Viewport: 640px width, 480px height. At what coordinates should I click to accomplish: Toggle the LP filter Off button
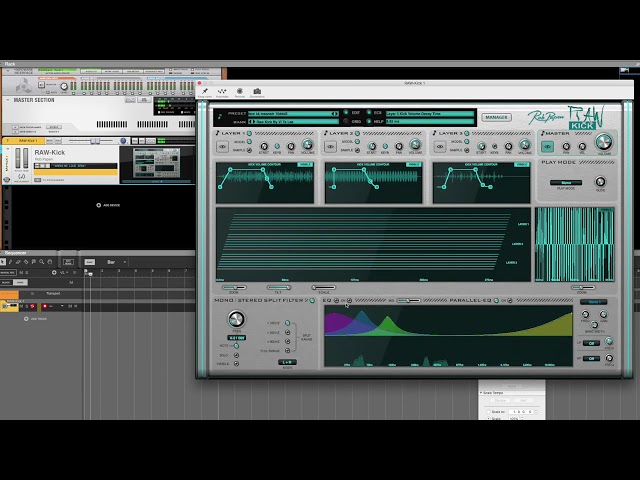[591, 343]
